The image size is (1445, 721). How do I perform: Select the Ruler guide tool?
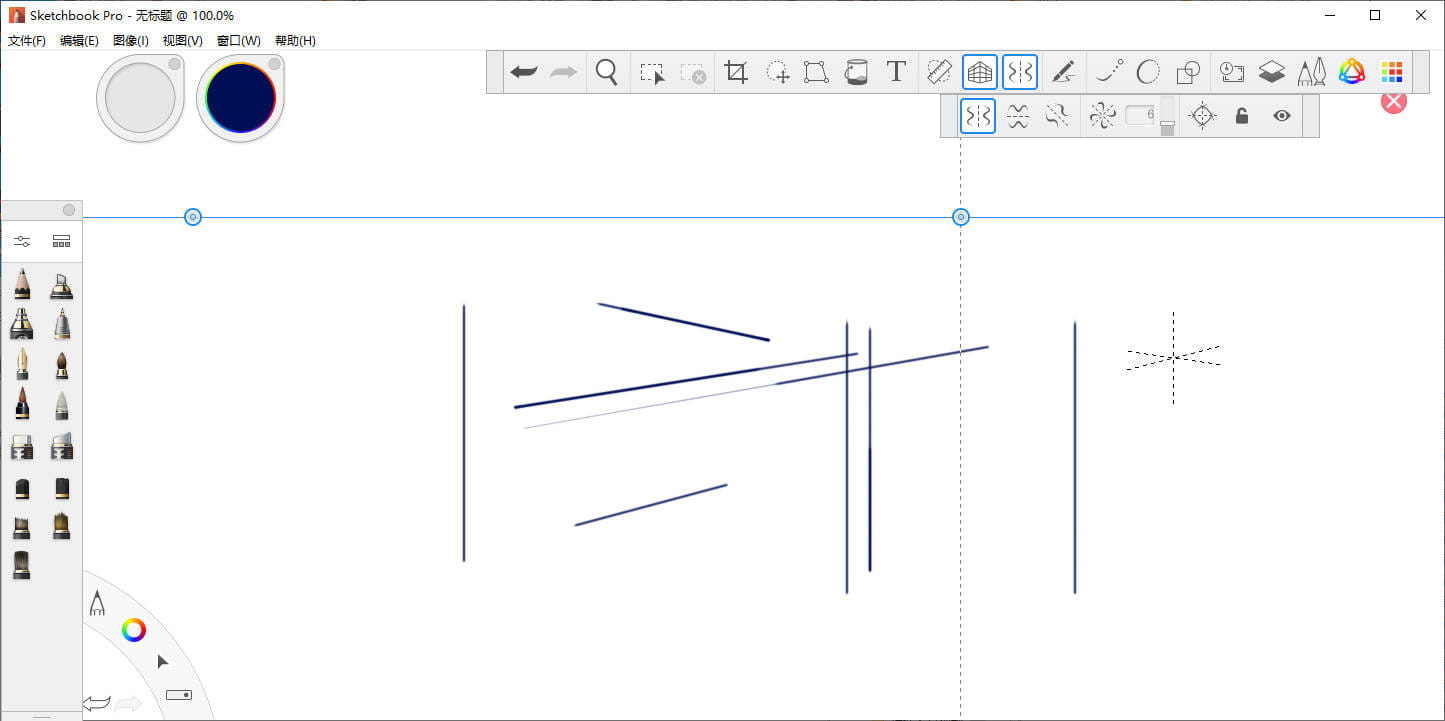(x=938, y=71)
